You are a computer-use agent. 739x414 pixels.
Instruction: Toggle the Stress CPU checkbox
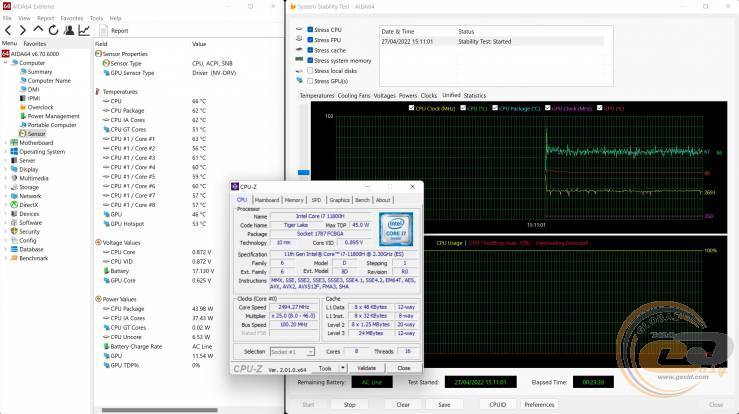(x=310, y=30)
